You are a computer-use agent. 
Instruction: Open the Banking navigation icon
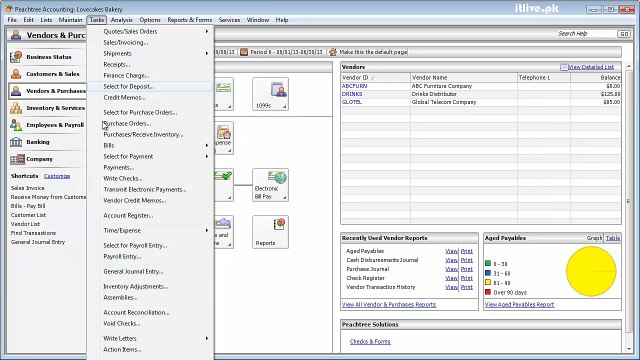click(x=16, y=142)
